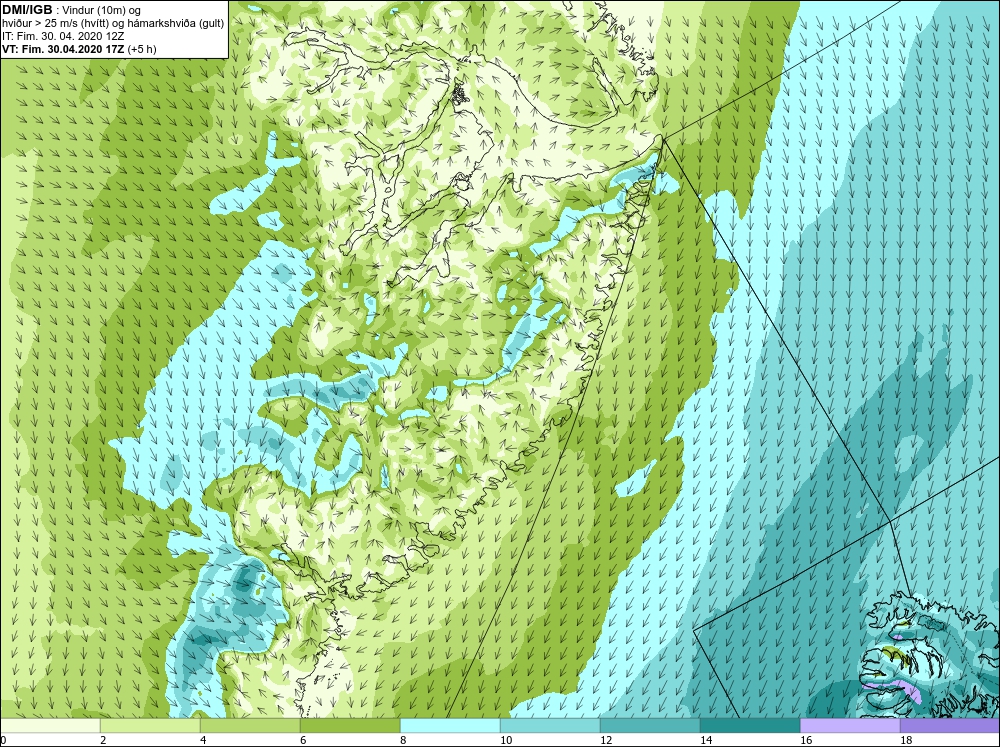Click the legend label '8'
Screen dimensions: 1000x747
coord(402,740)
